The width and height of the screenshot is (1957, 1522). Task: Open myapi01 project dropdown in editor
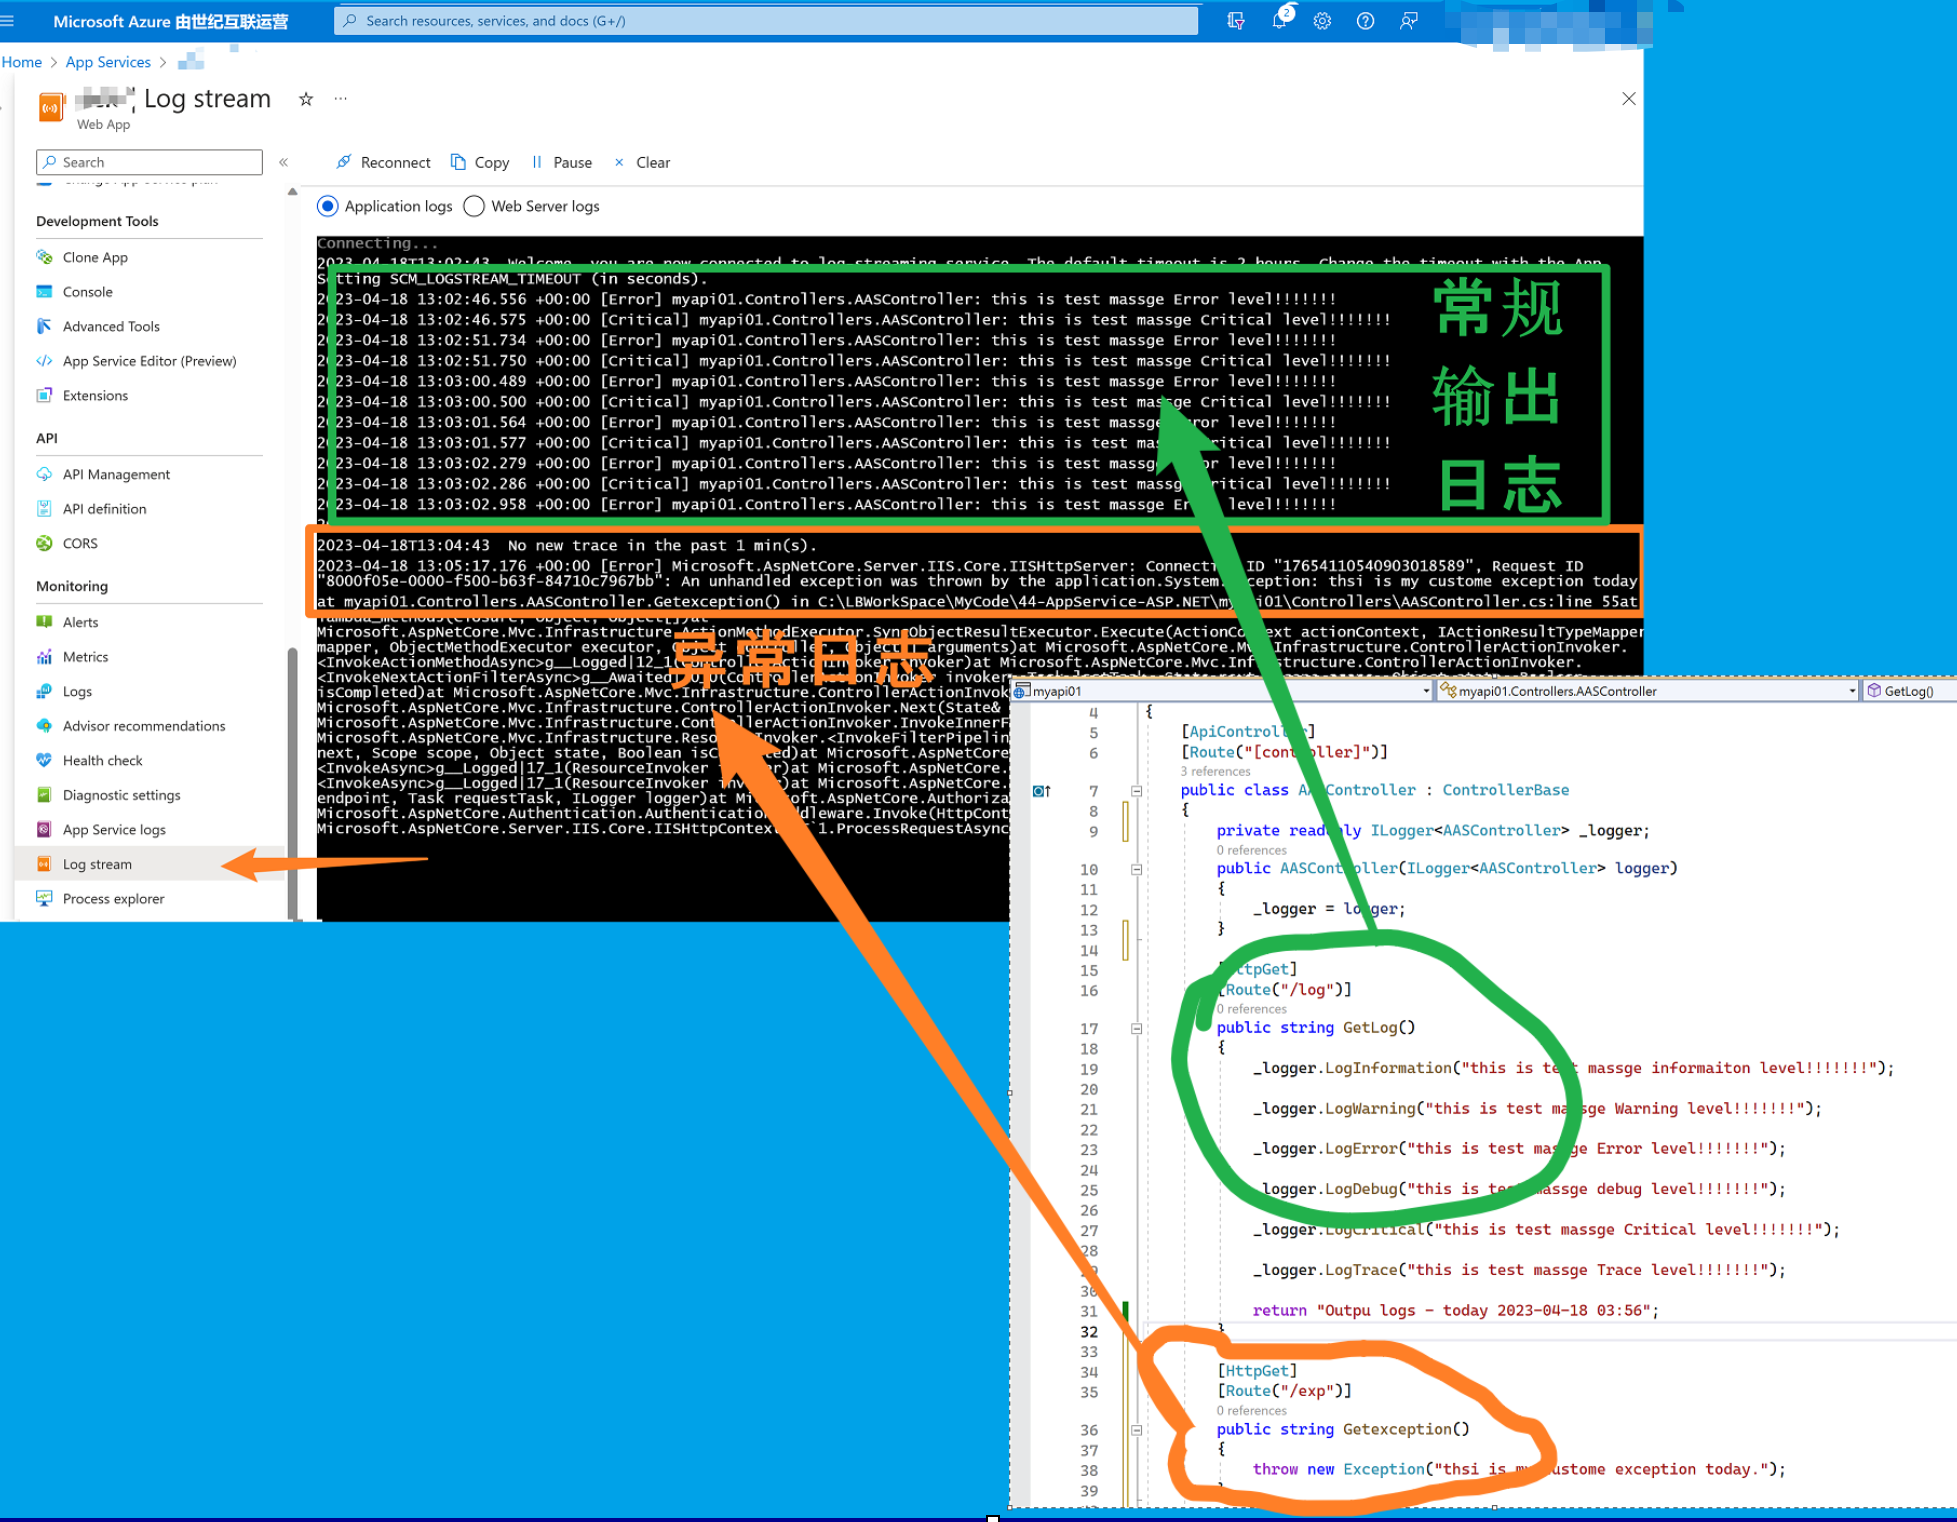[1426, 691]
